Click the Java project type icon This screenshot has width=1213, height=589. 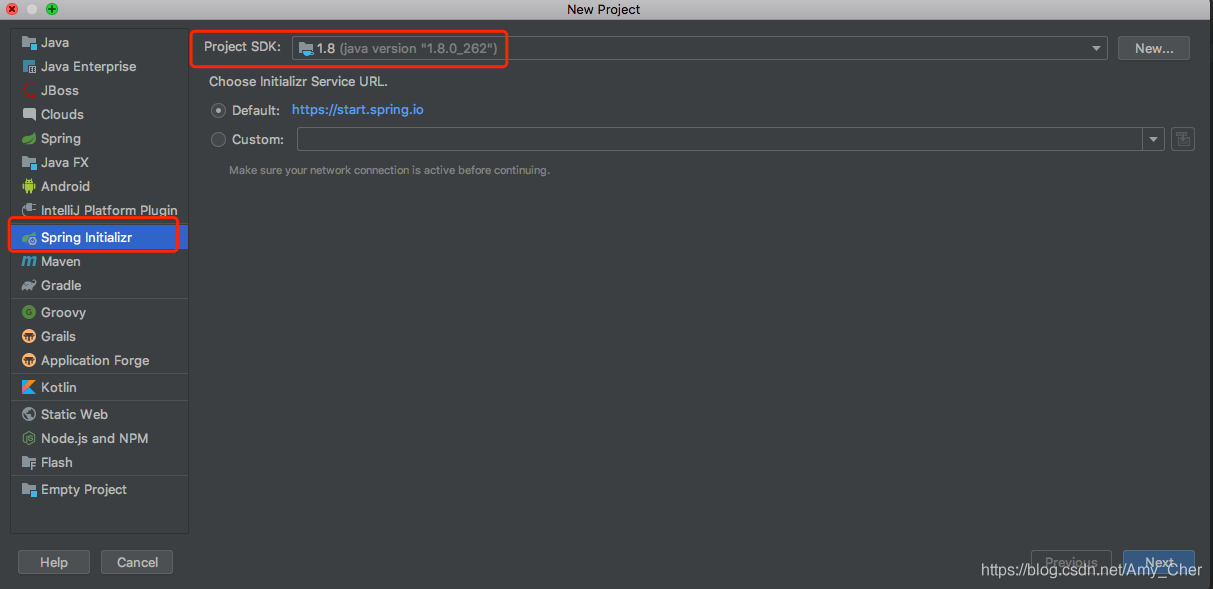pyautogui.click(x=29, y=43)
